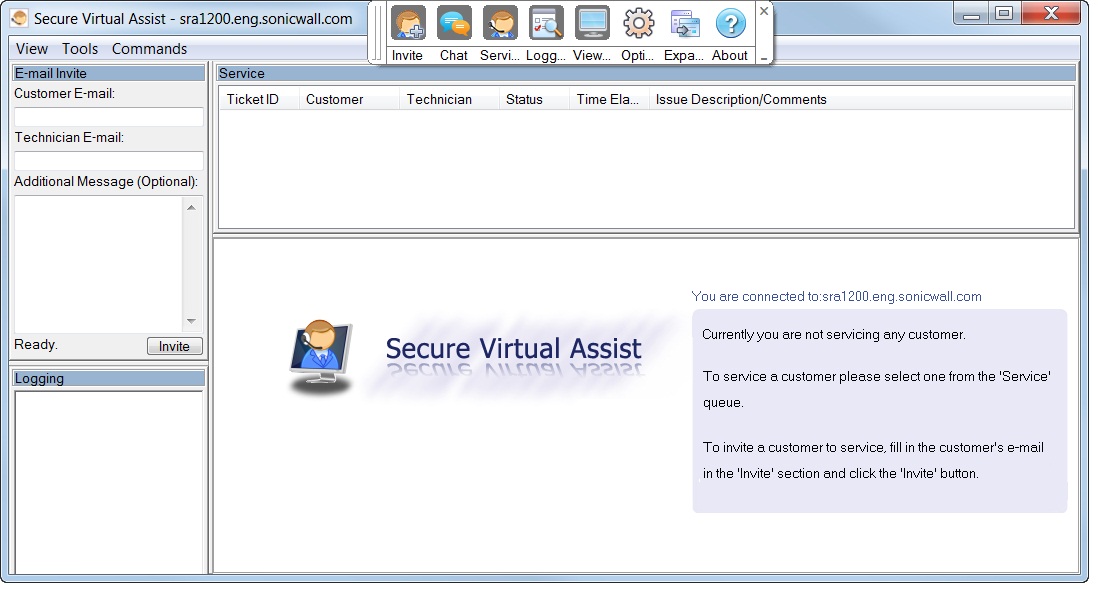Click the Invite button in E-mail Invite panel
The width and height of the screenshot is (1098, 589).
(174, 346)
